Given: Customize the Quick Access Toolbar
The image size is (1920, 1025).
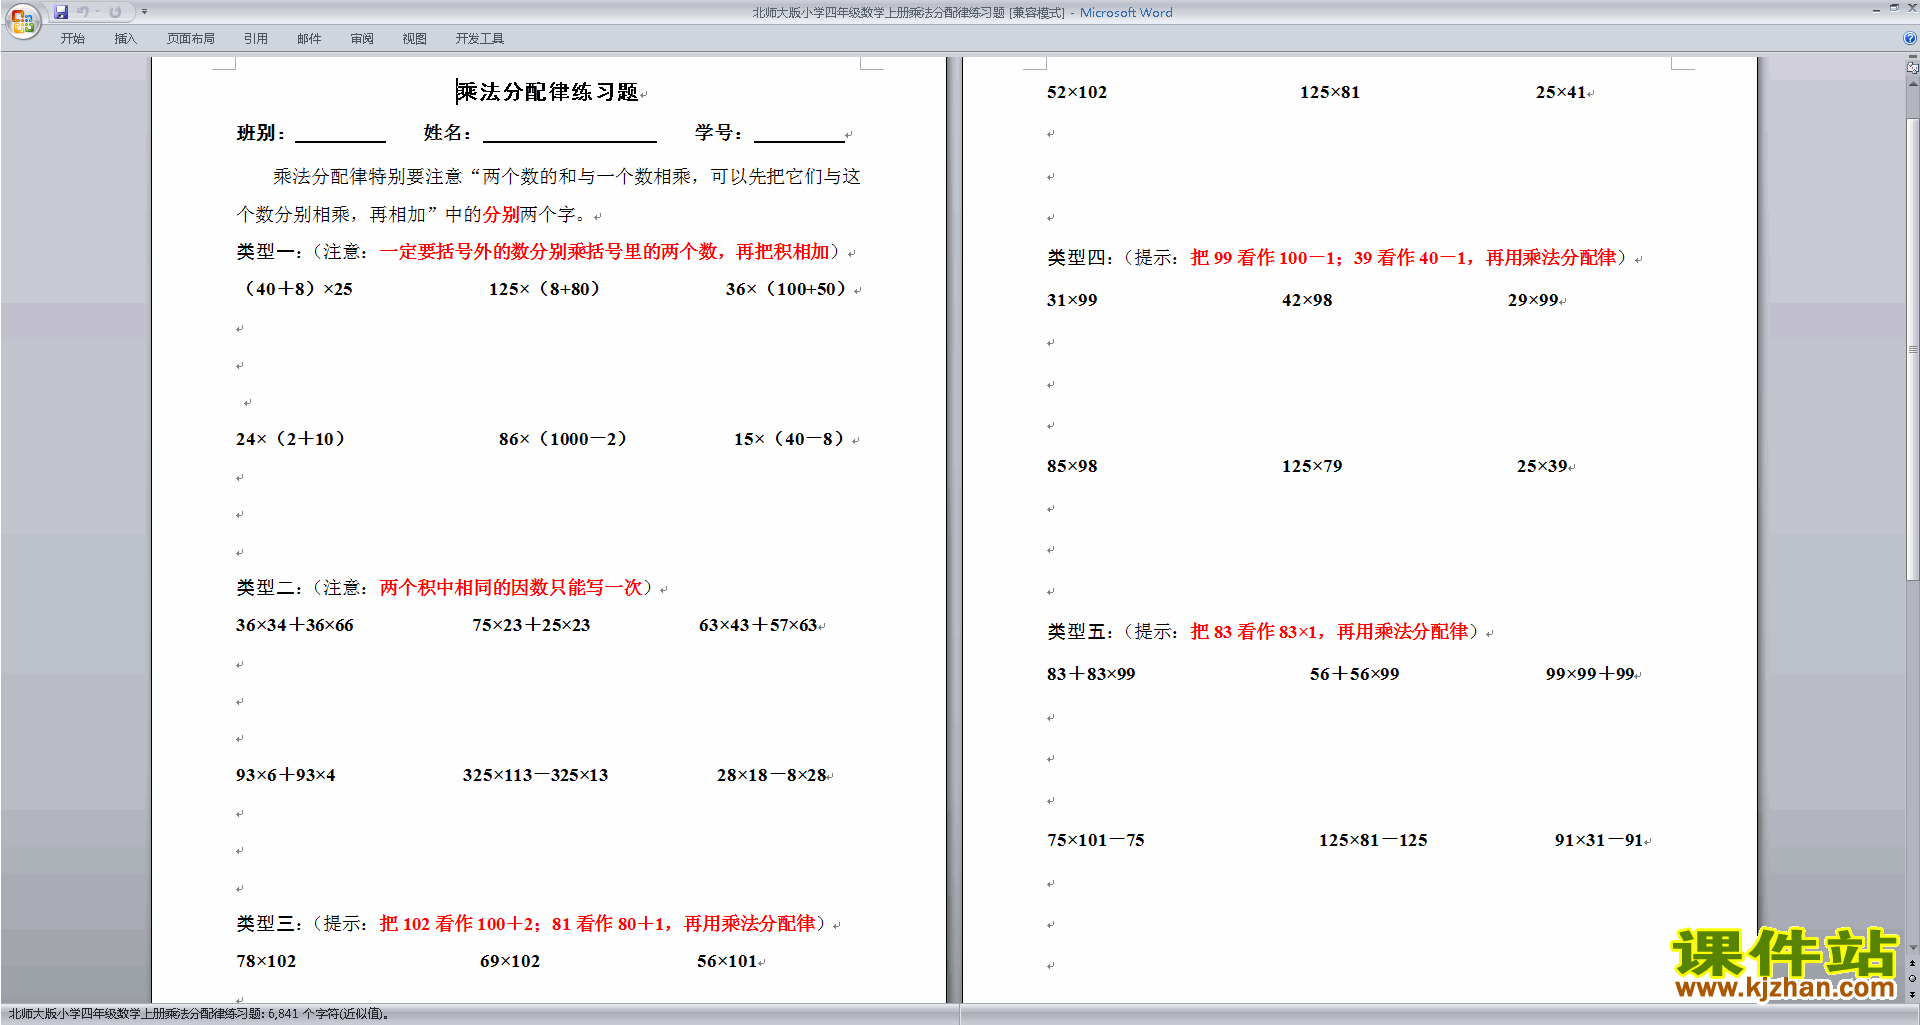Looking at the screenshot, I should 144,12.
